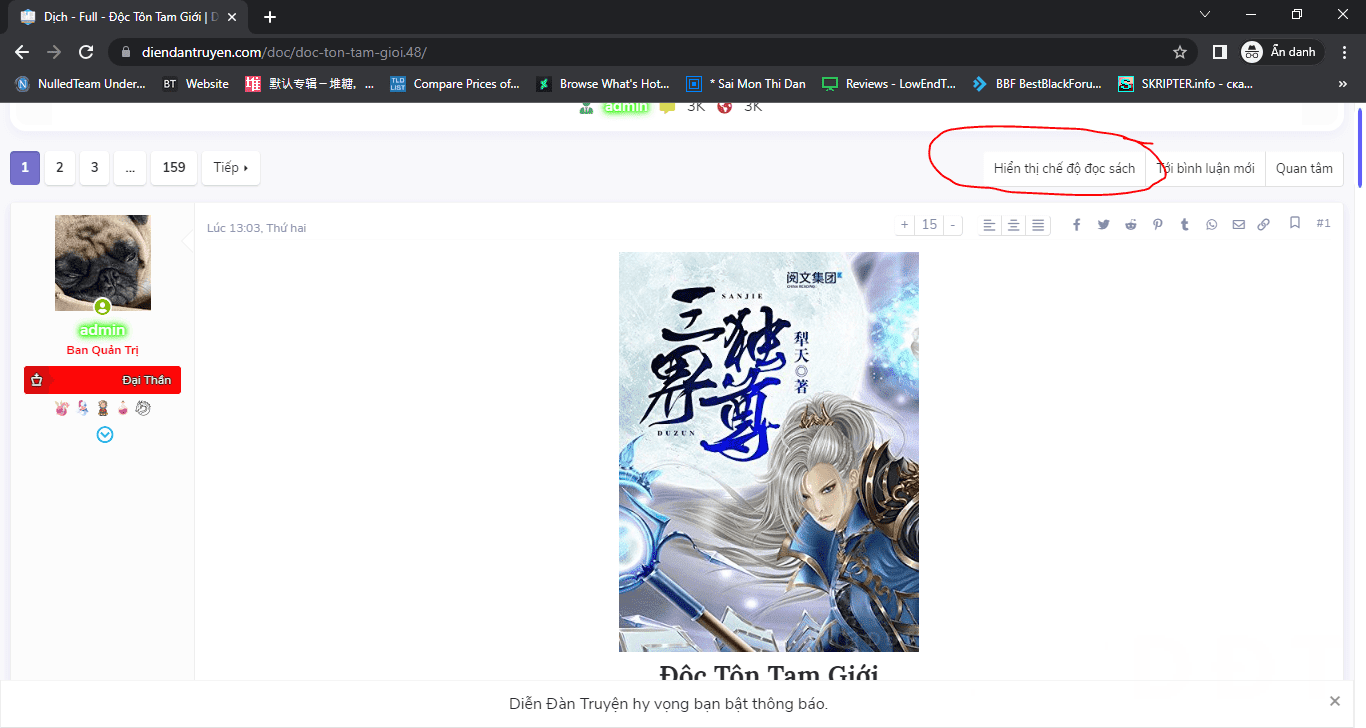Increase font size with plus button
This screenshot has width=1366, height=728.
point(905,225)
